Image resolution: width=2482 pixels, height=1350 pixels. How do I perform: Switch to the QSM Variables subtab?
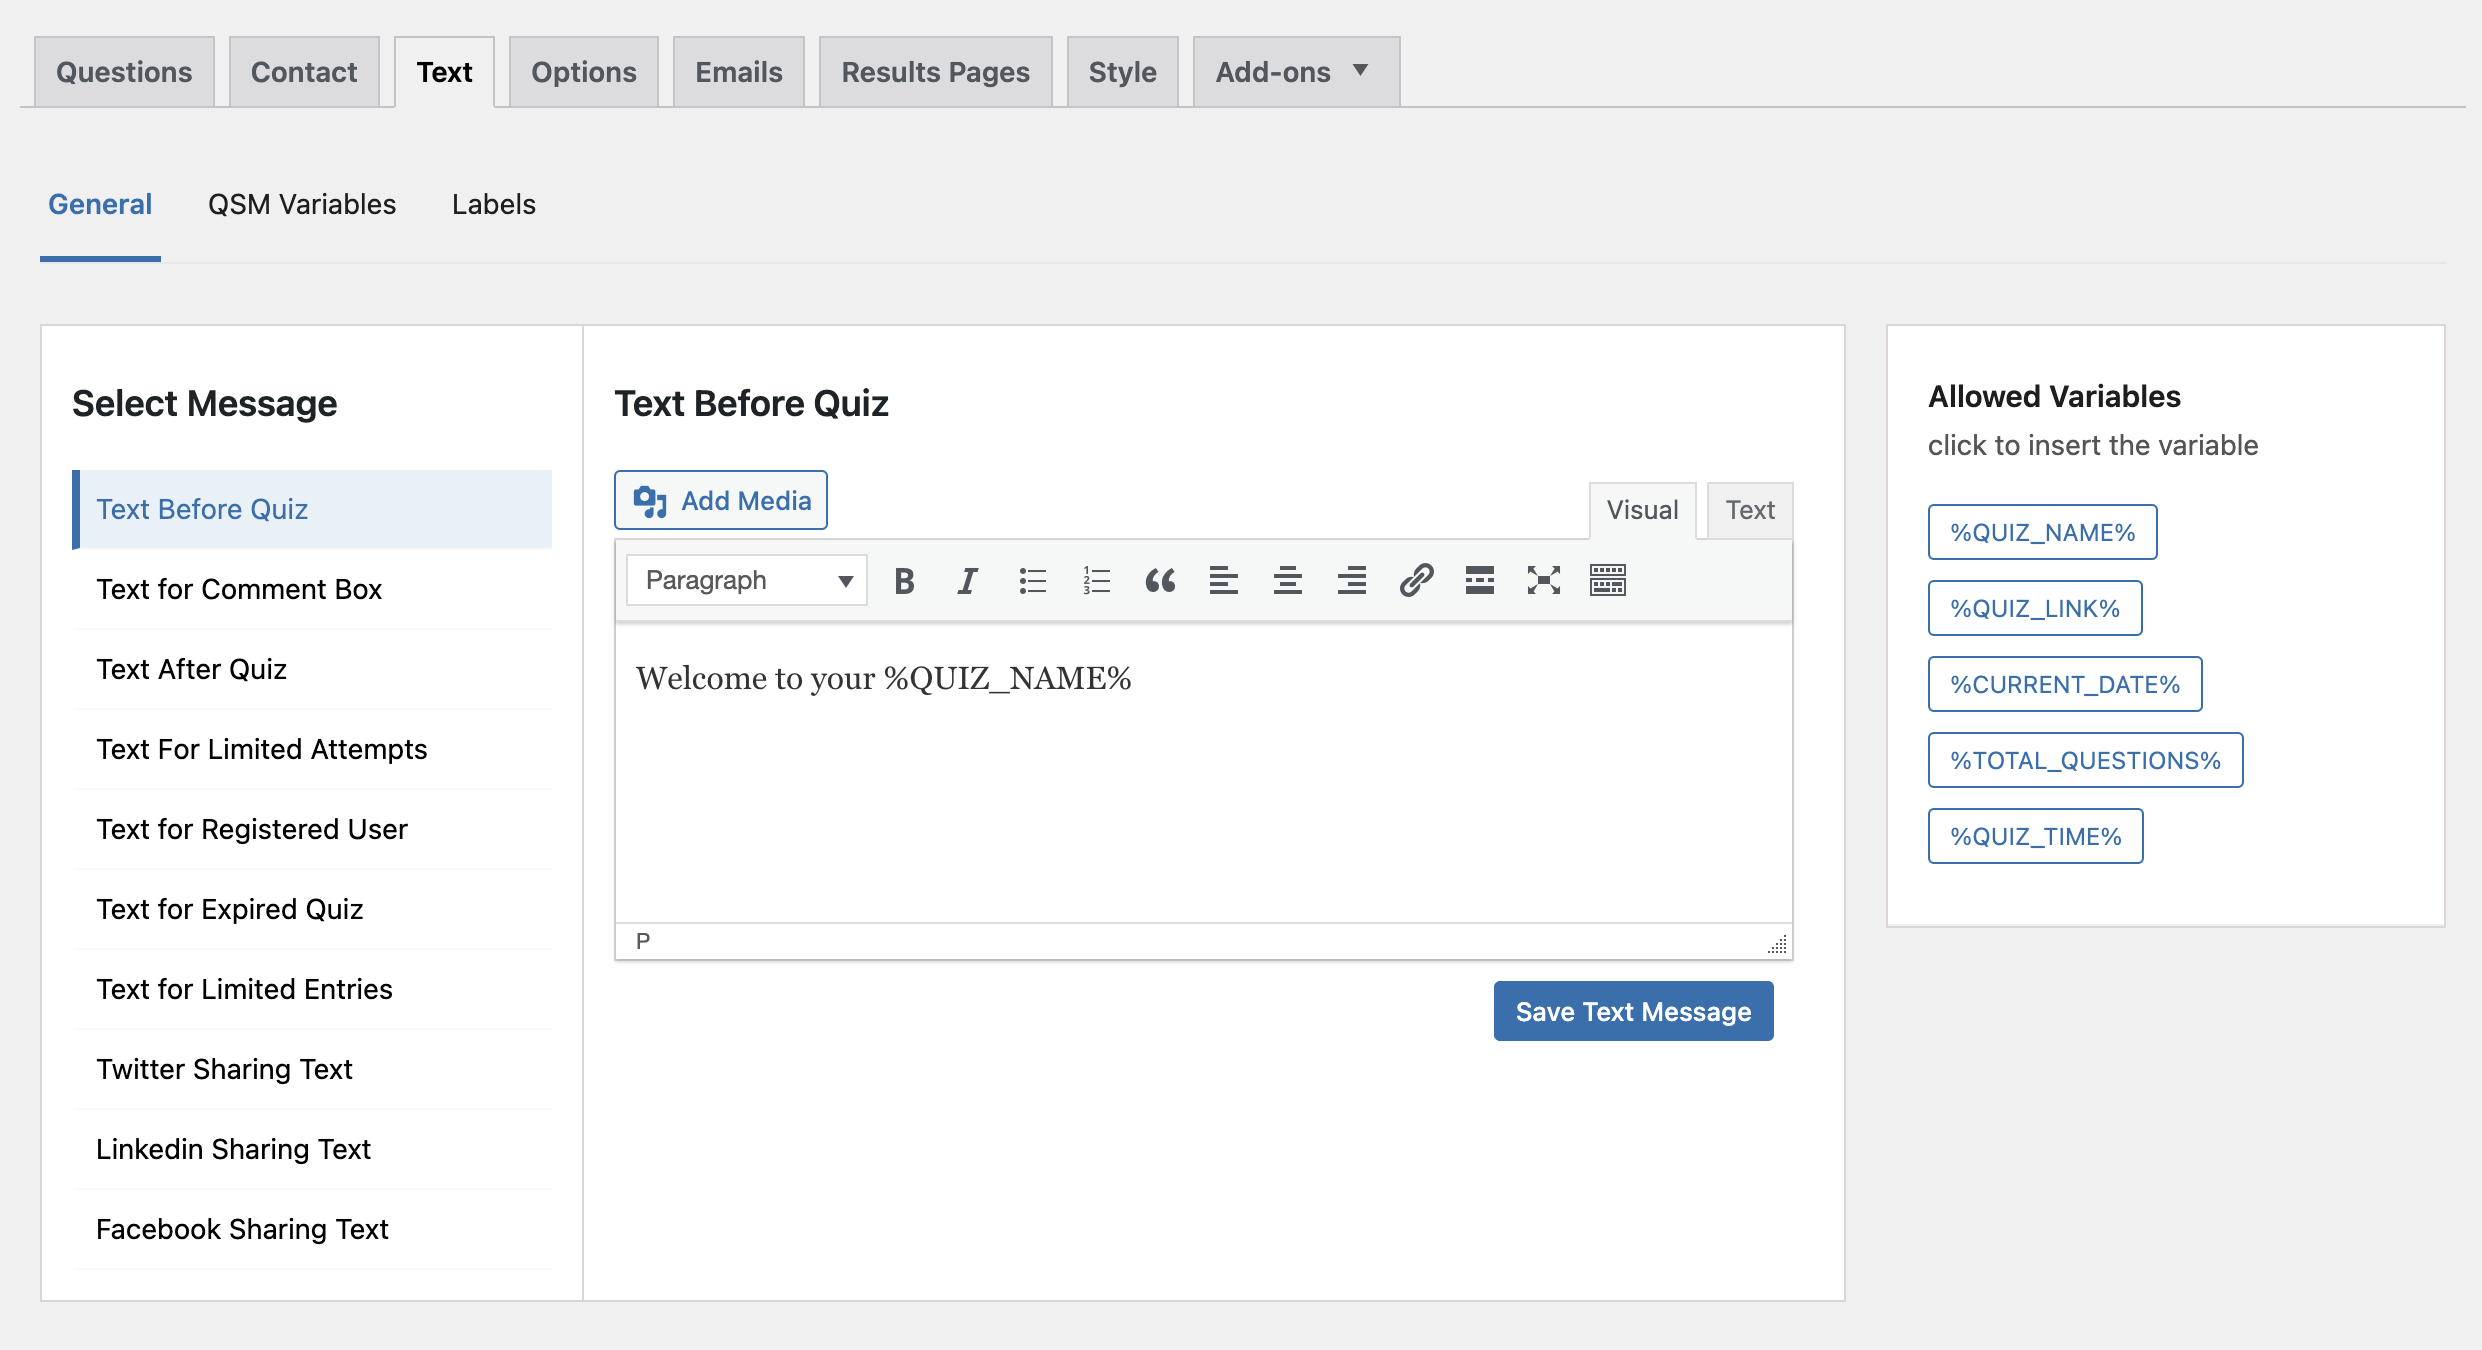click(x=301, y=203)
